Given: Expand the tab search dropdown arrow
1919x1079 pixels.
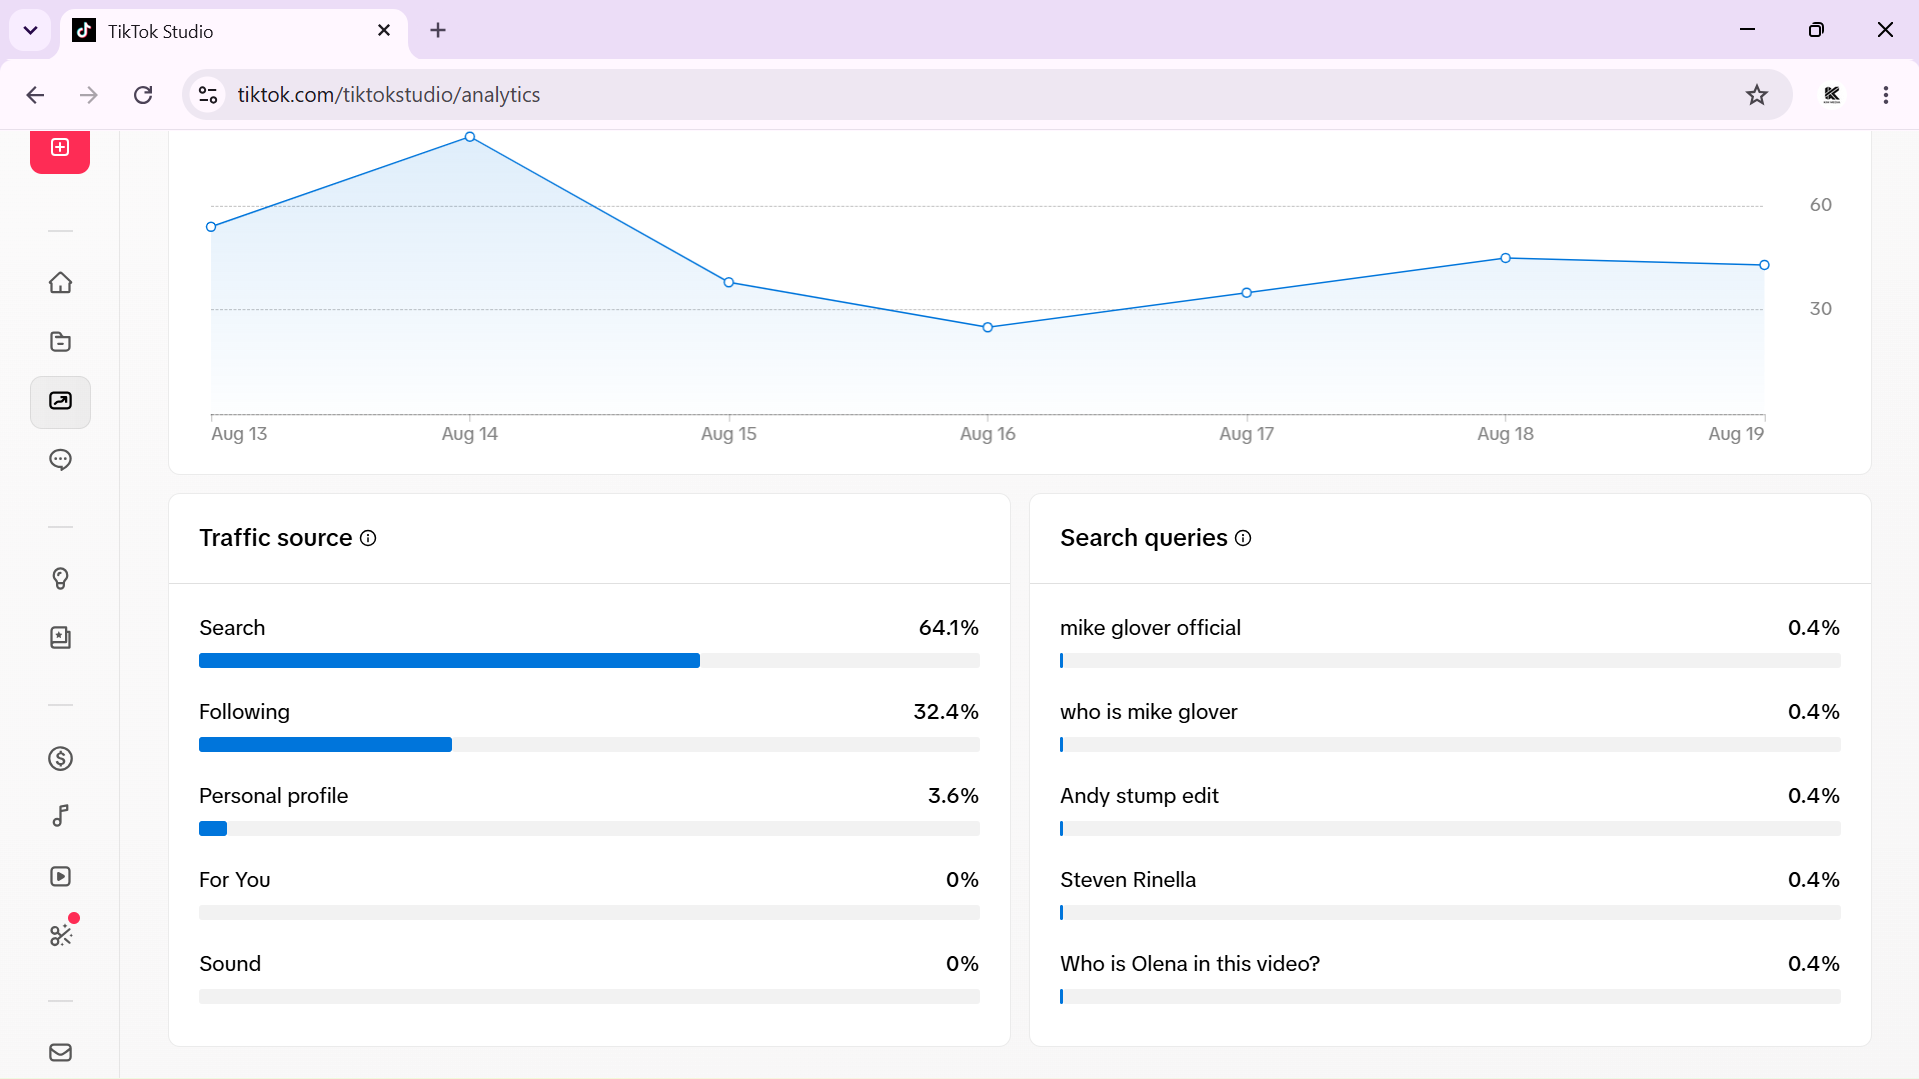Looking at the screenshot, I should click(x=30, y=30).
